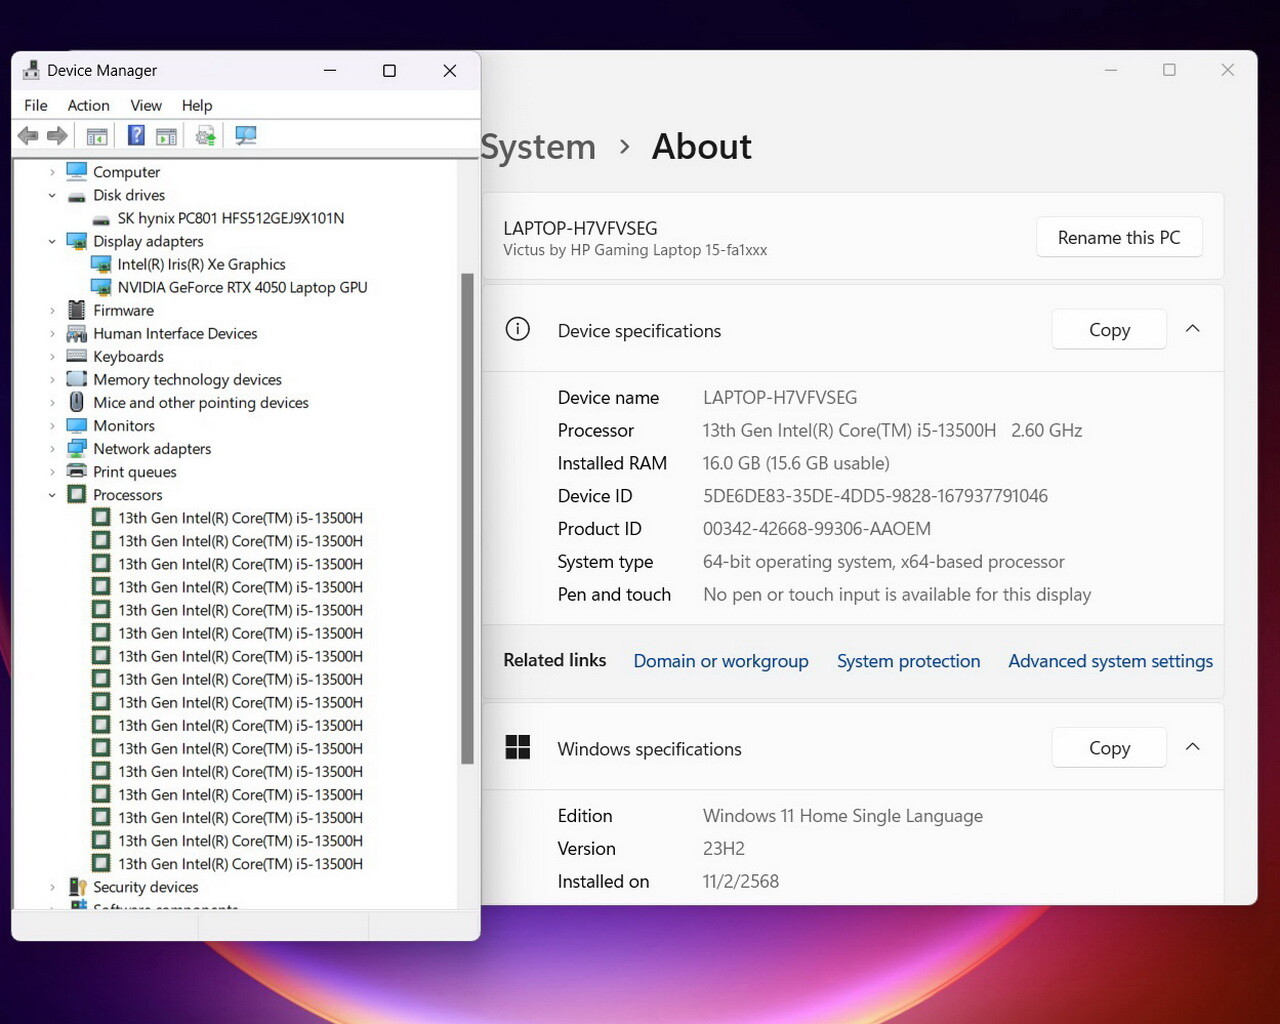Select Intel(R) Iris(R) Xe Graphics entry
This screenshot has width=1280, height=1024.
coord(201,264)
